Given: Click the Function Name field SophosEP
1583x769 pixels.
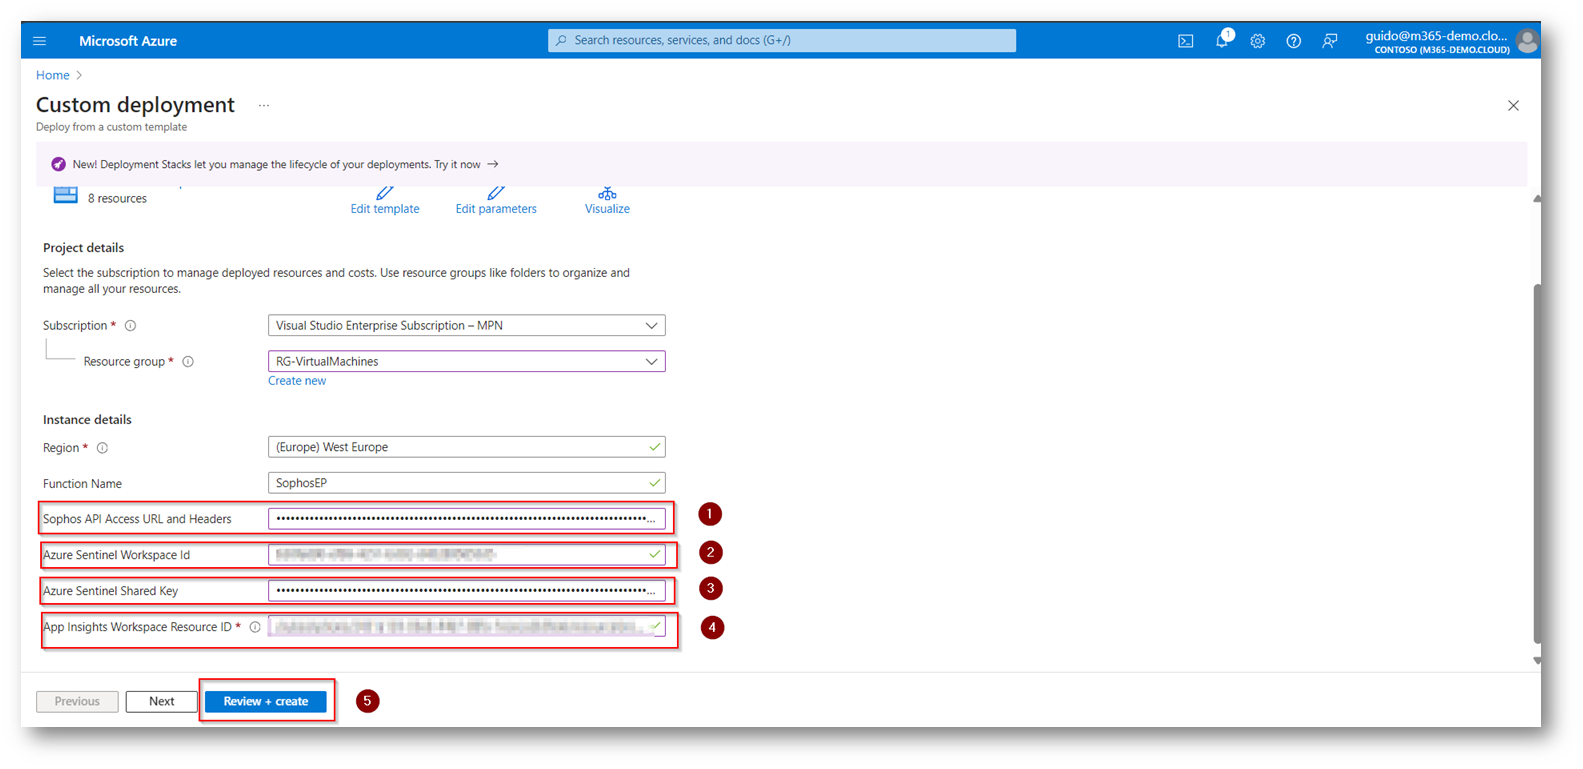Looking at the screenshot, I should click(x=466, y=483).
